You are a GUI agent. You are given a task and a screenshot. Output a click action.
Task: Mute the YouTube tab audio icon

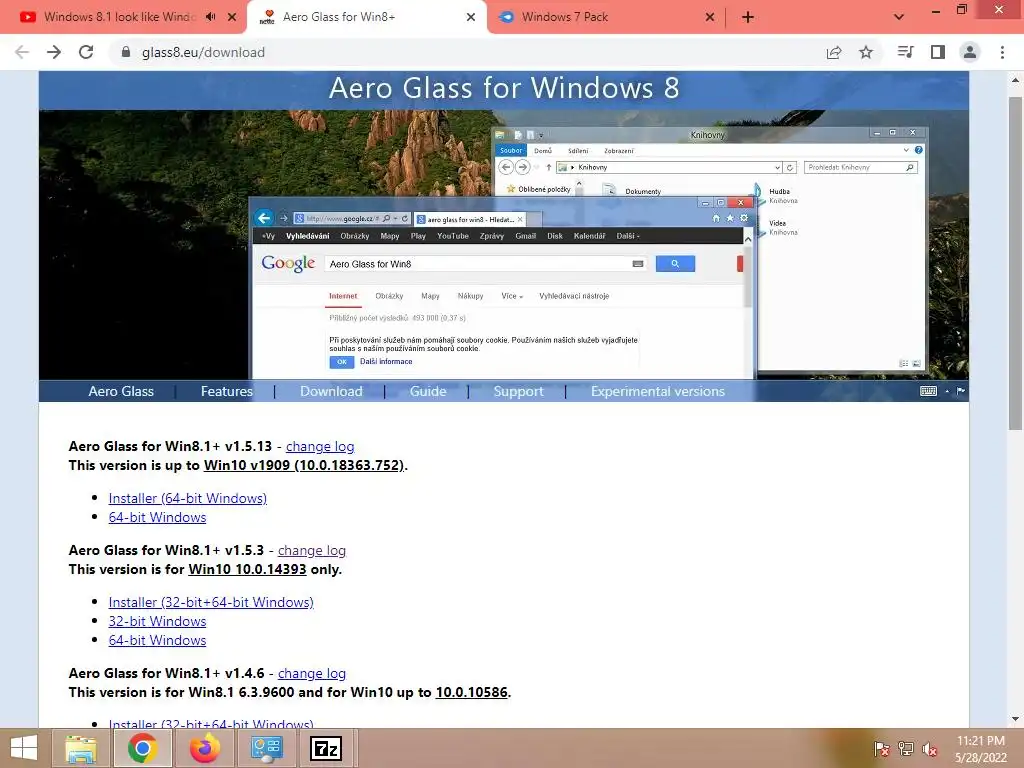point(210,17)
